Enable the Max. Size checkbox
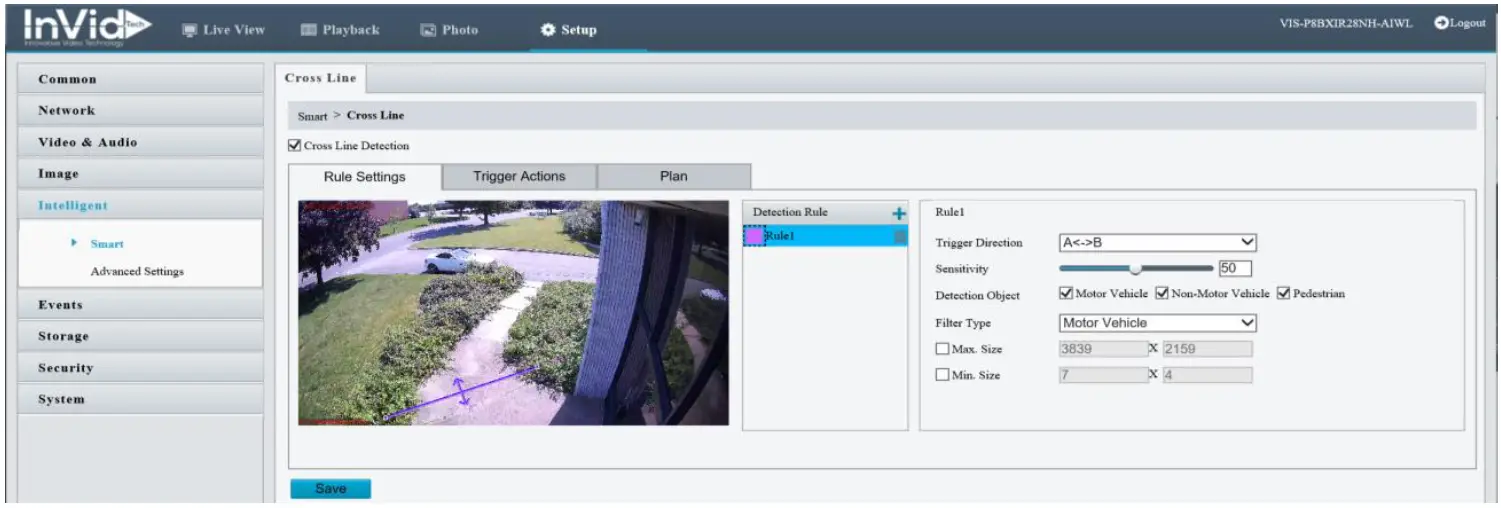The image size is (1501, 508). (942, 349)
